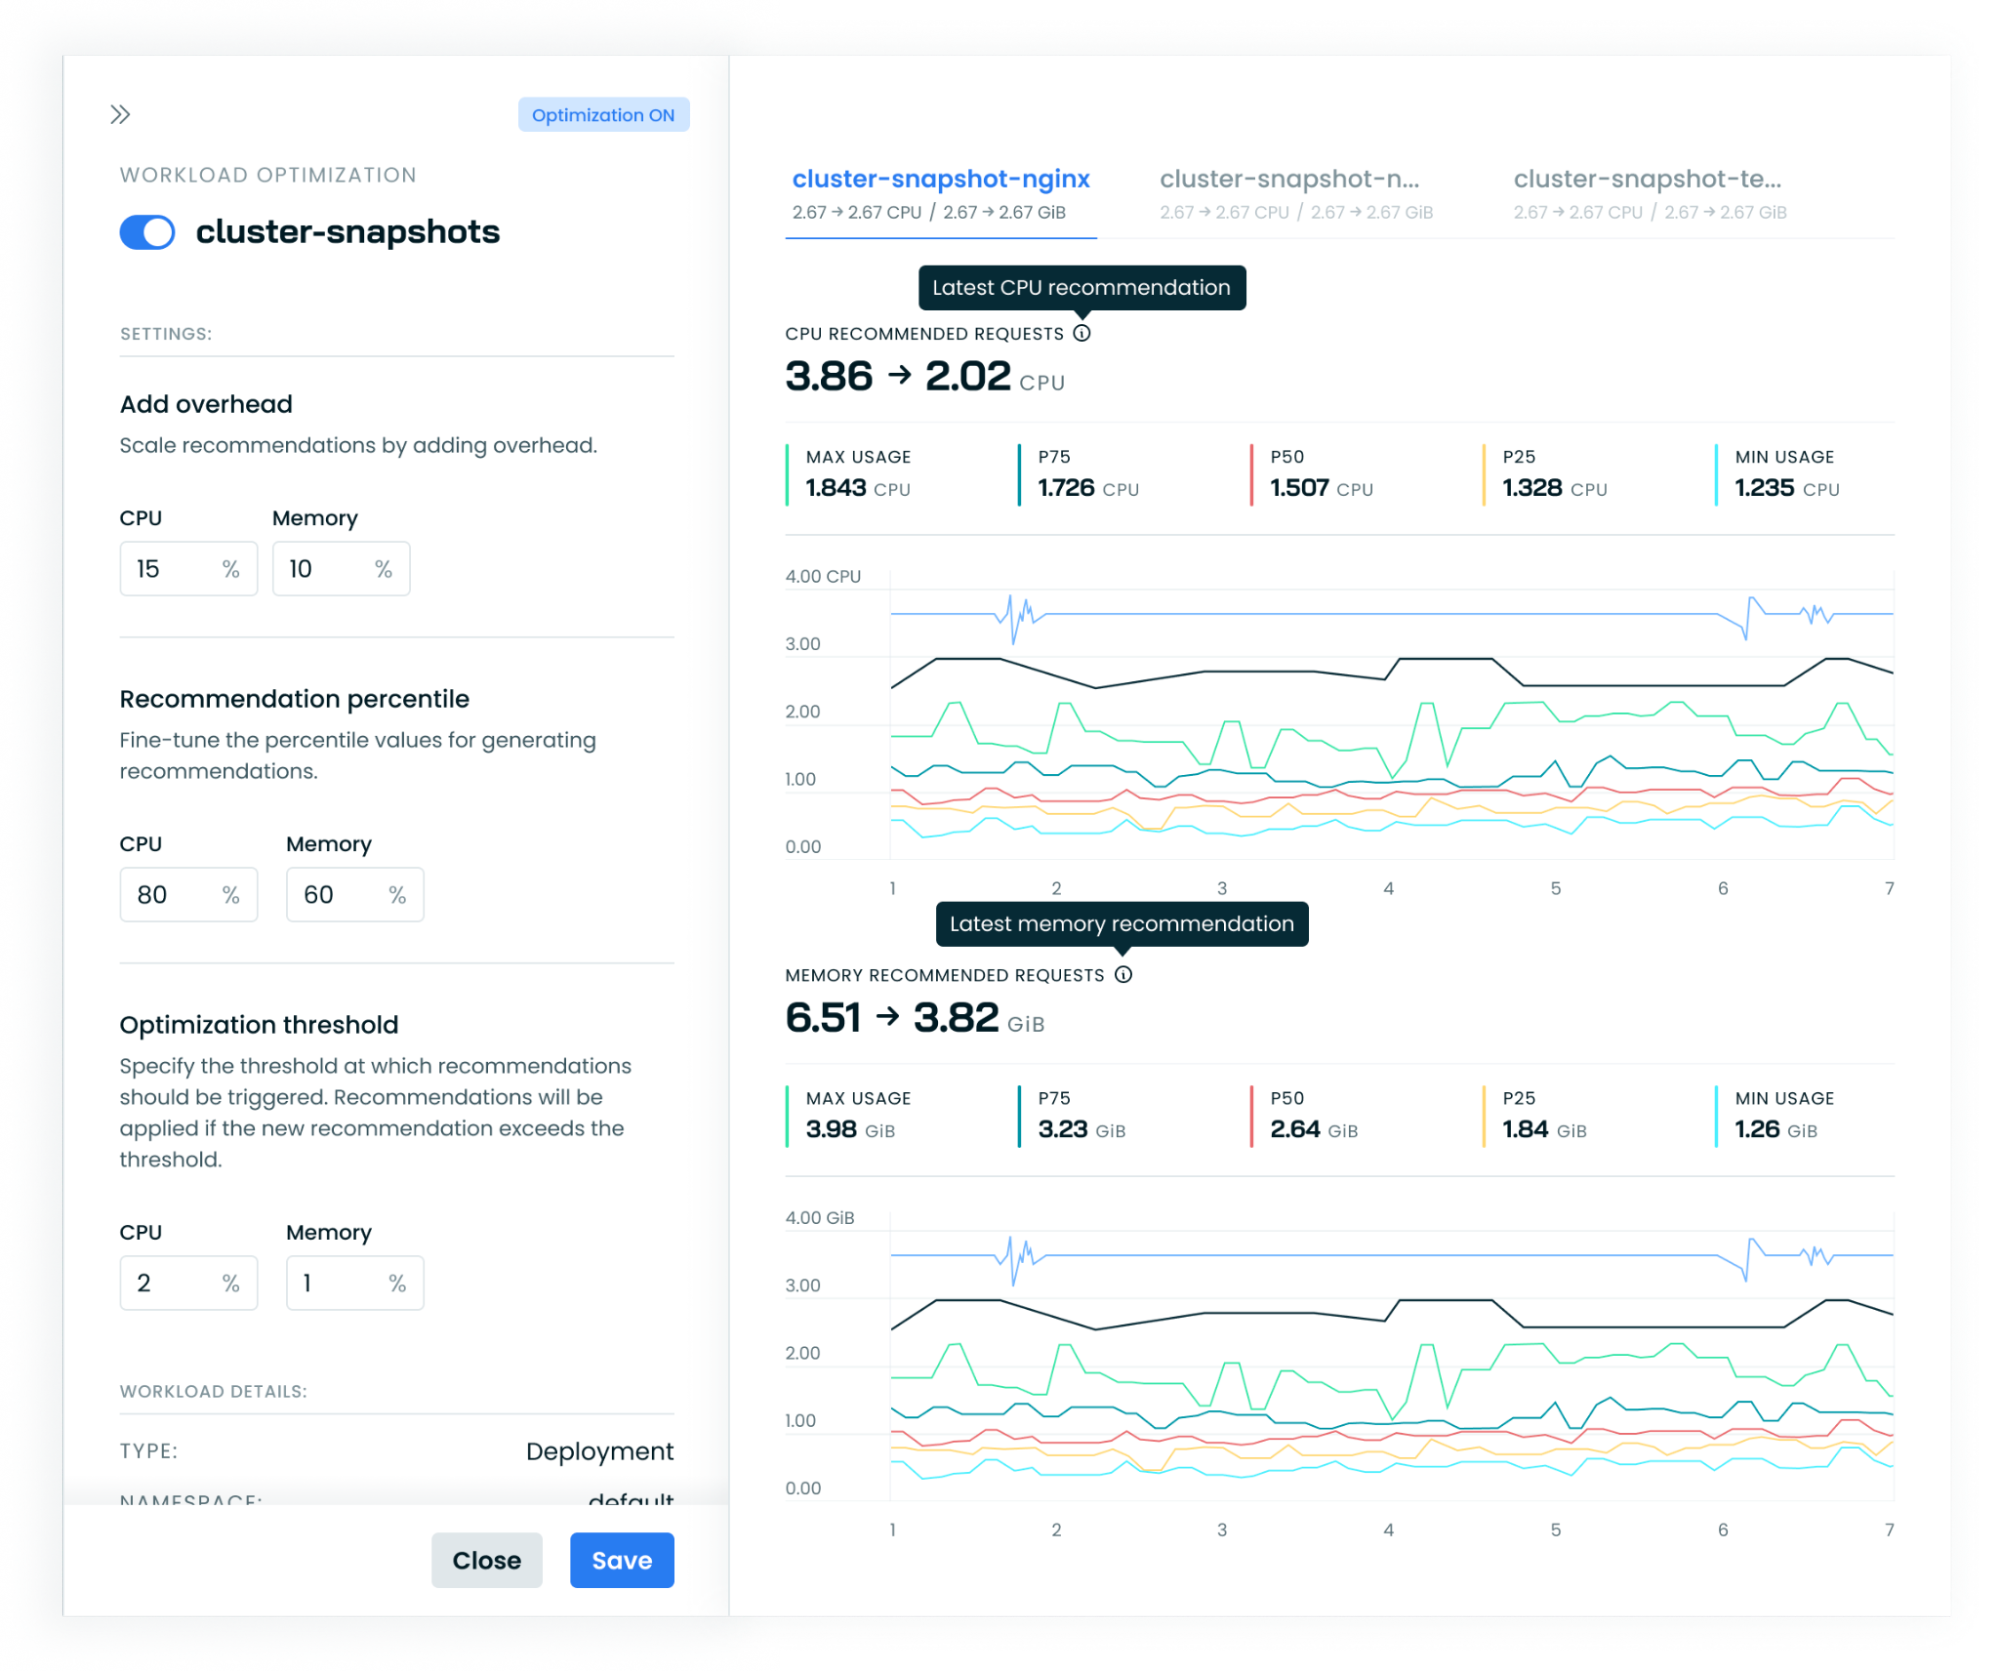1999x1672 pixels.
Task: Edit Add overhead CPU percentage field
Action: coord(188,569)
